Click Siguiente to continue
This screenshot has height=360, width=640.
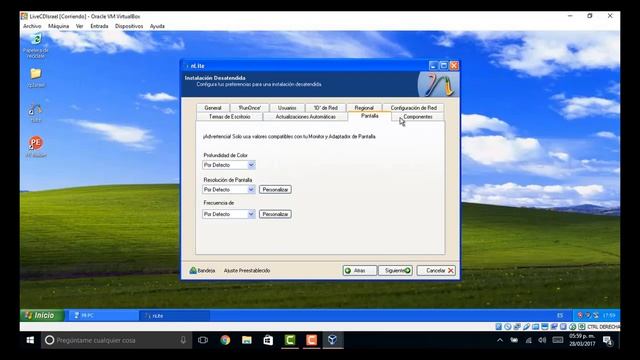[x=395, y=270]
